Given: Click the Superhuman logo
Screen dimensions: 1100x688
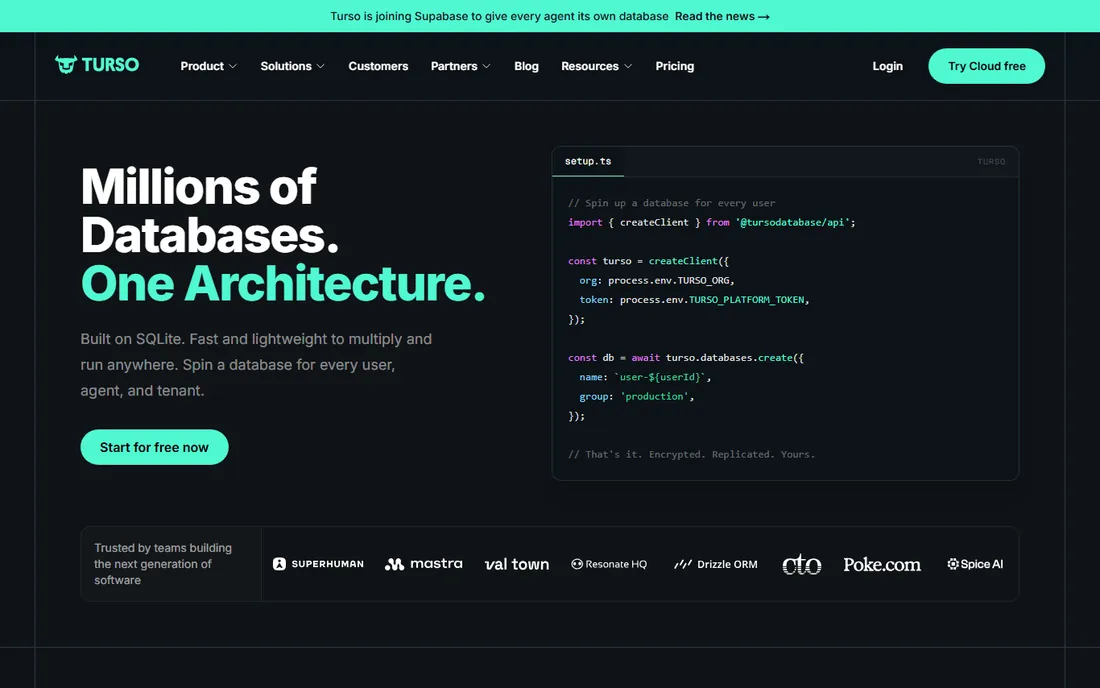Looking at the screenshot, I should (318, 564).
